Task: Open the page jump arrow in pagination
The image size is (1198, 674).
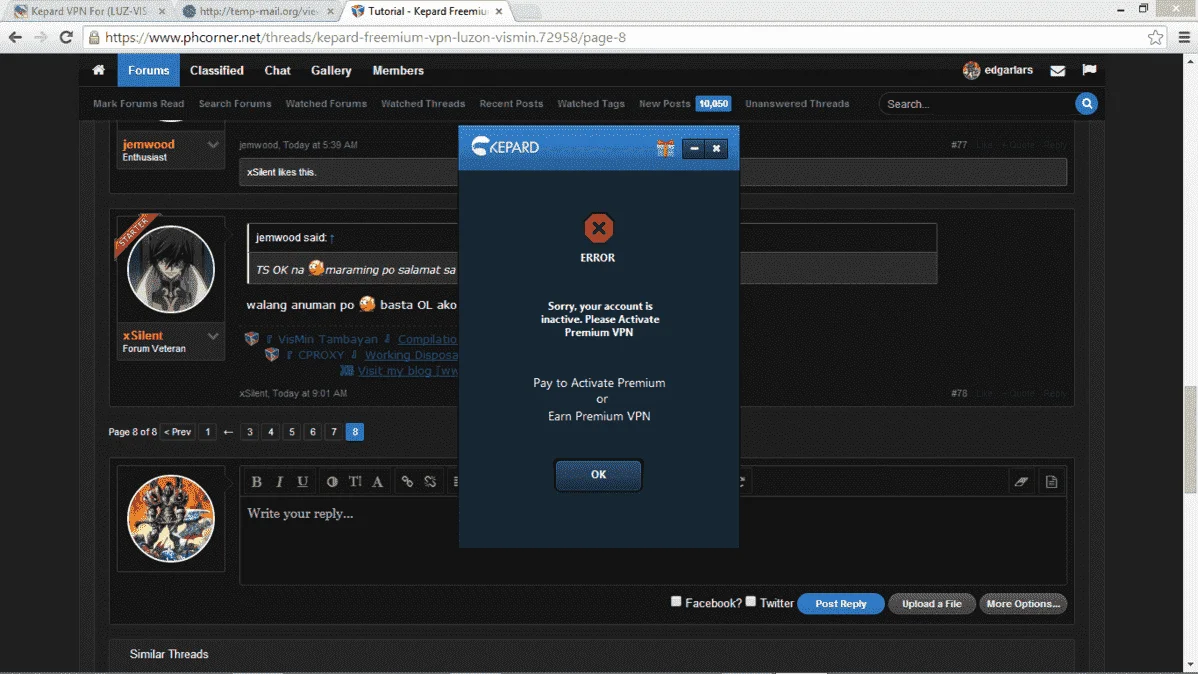Action: pyautogui.click(x=228, y=432)
